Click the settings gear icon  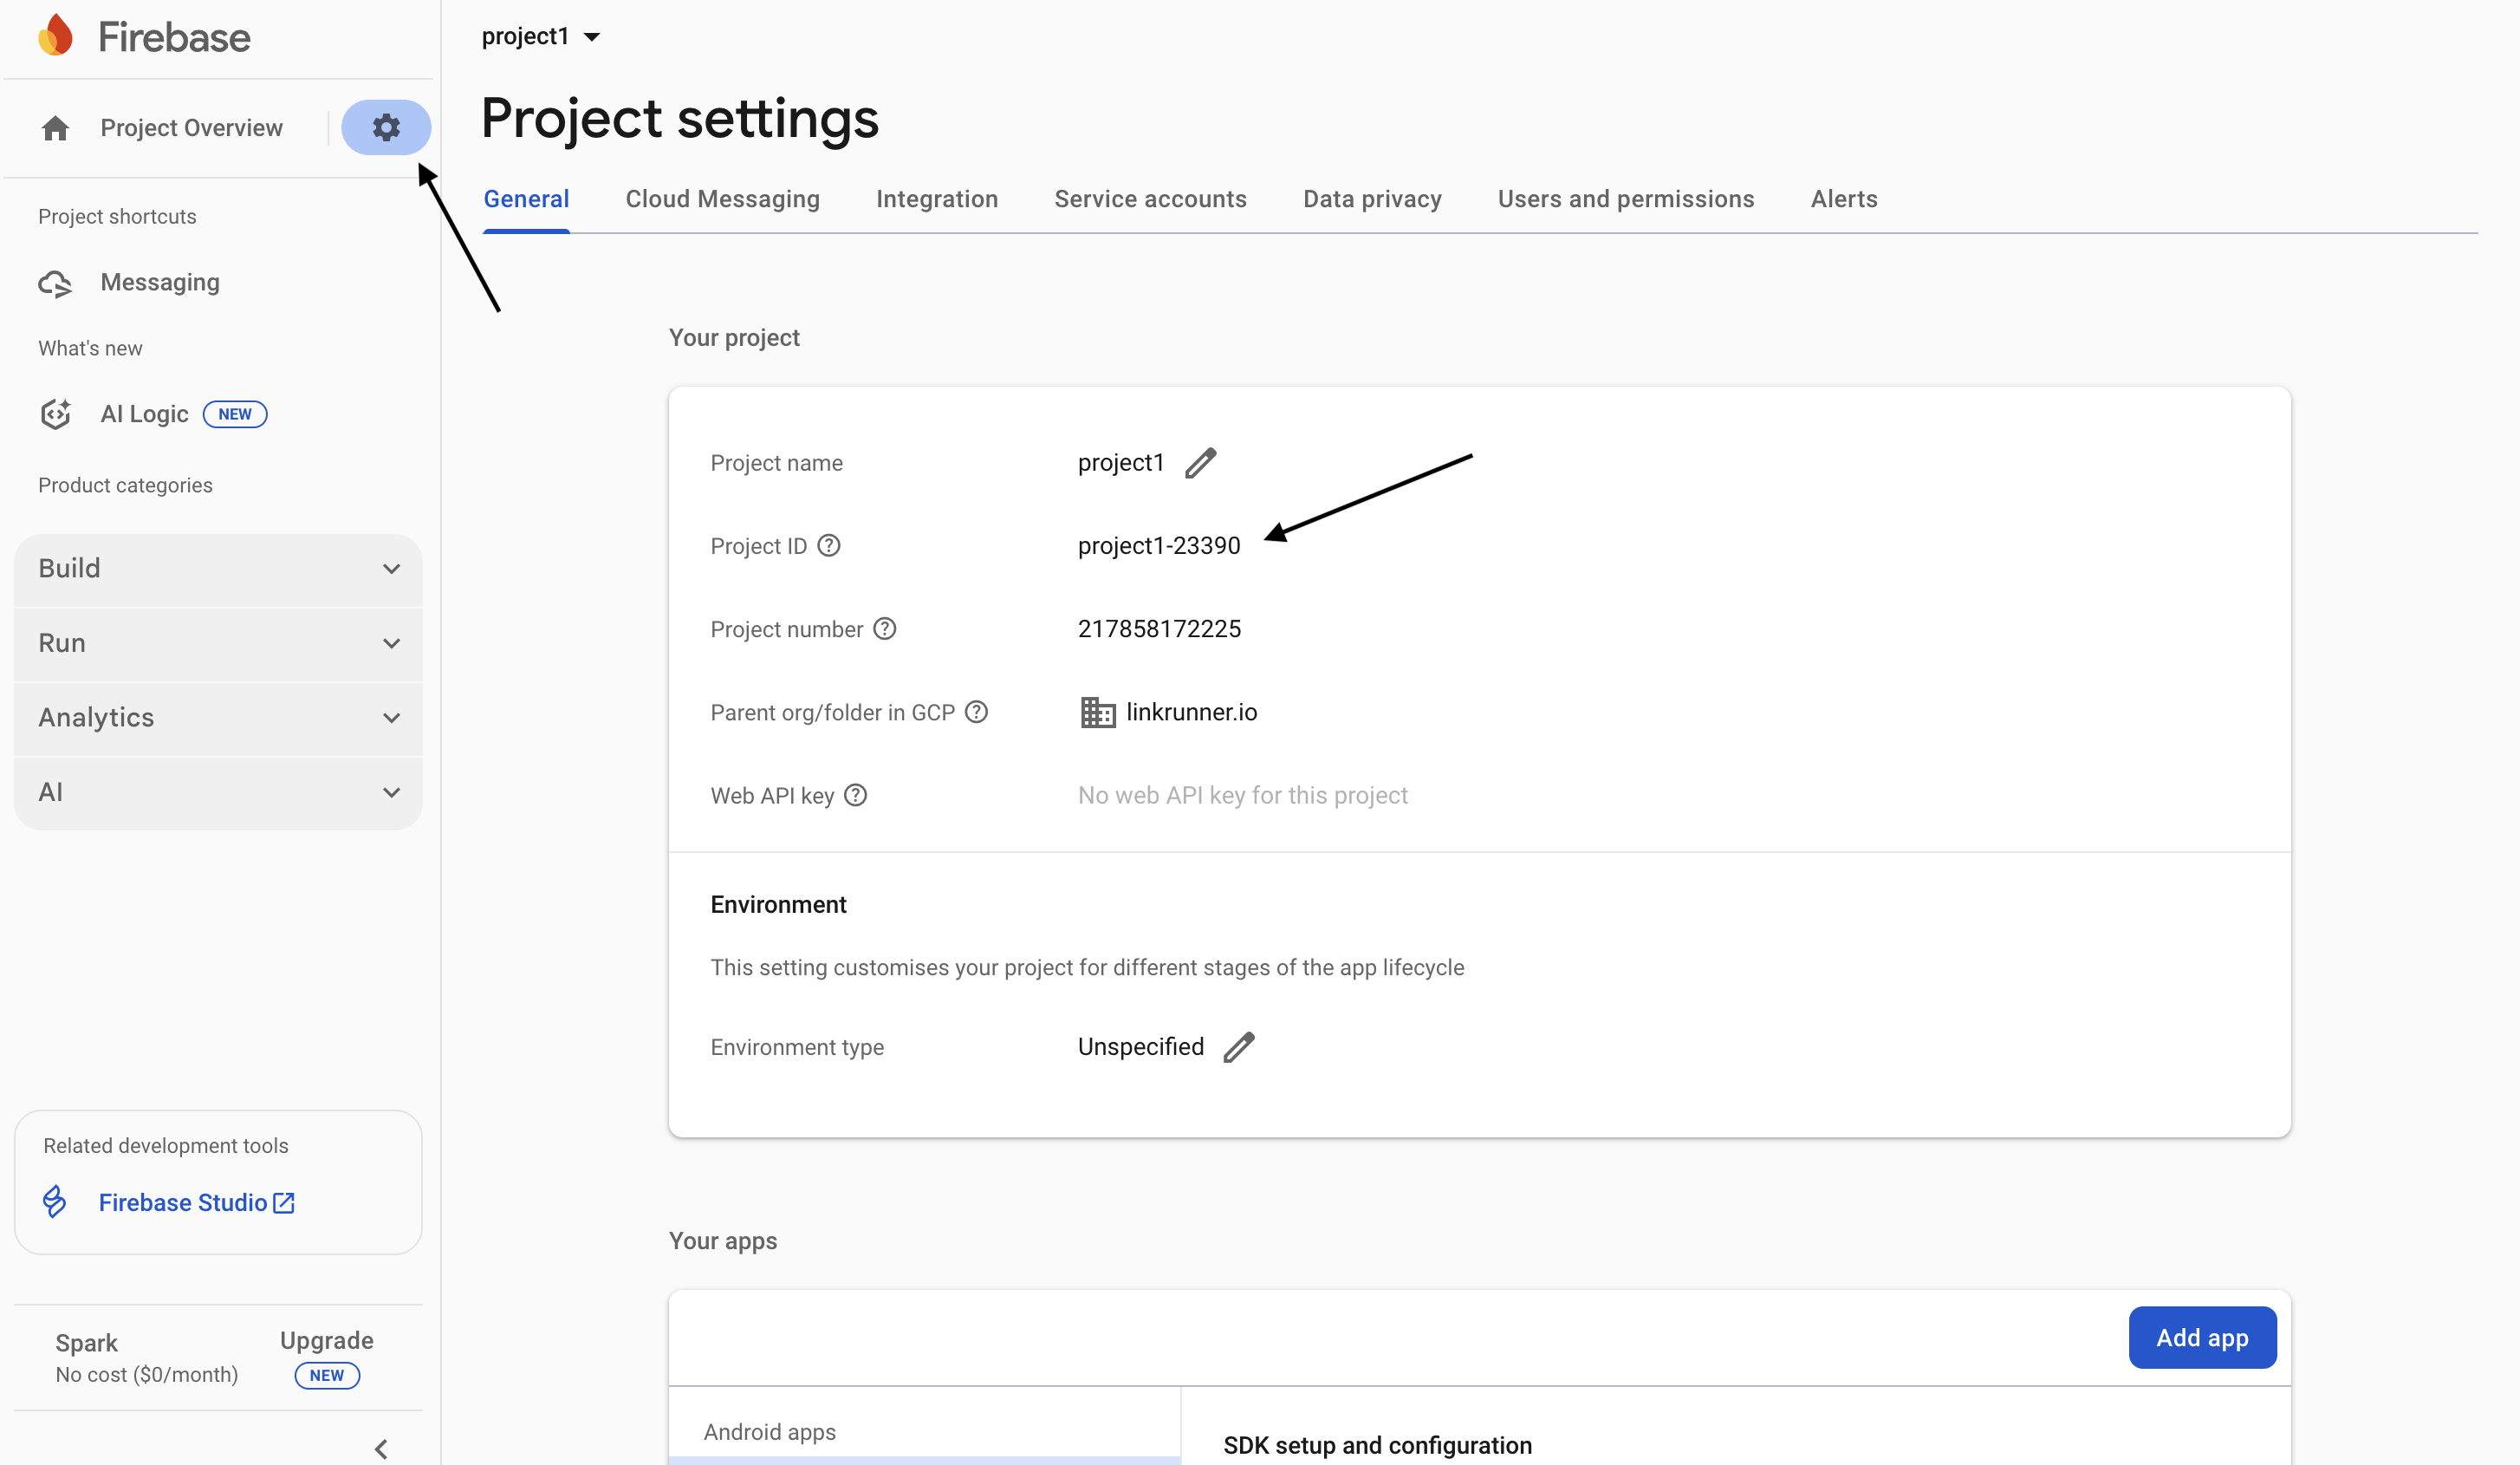tap(386, 127)
